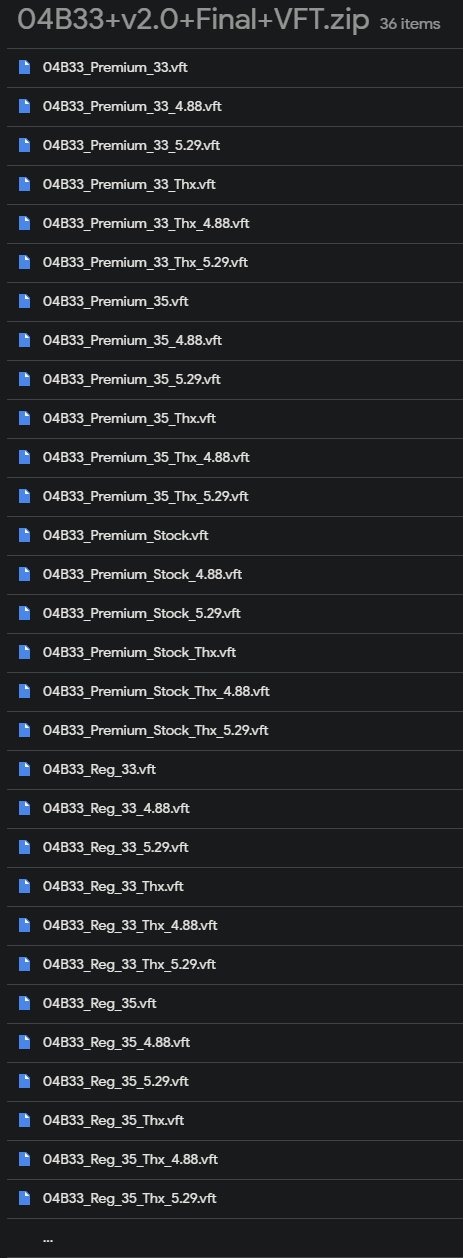Viewport: 463px width, 1258px height.
Task: Select the file icon beside O4B33_Reg_33.vft
Action: pos(24,770)
